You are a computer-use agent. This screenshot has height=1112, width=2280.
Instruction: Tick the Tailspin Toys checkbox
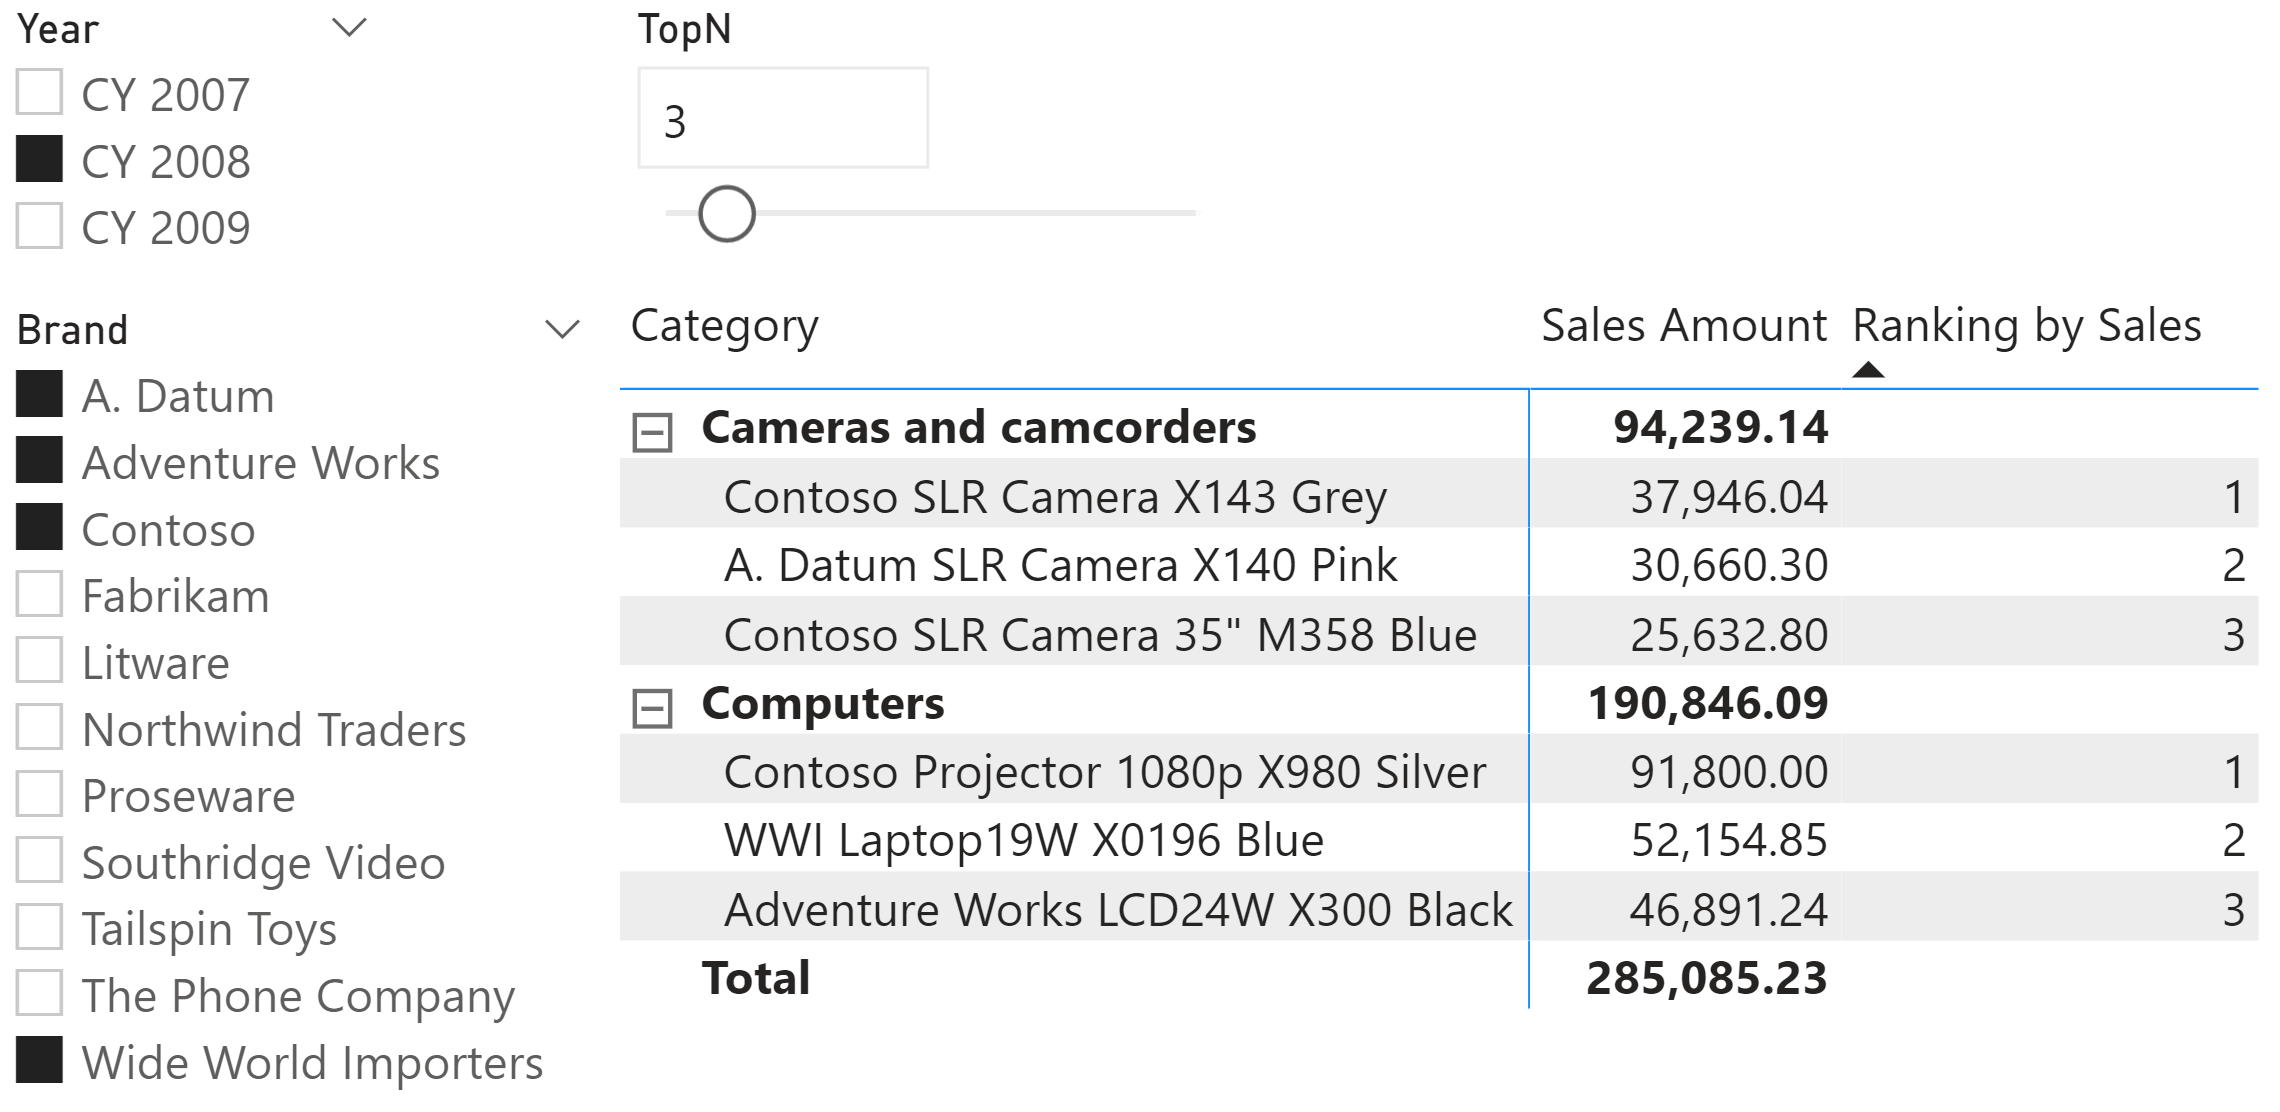[x=40, y=927]
